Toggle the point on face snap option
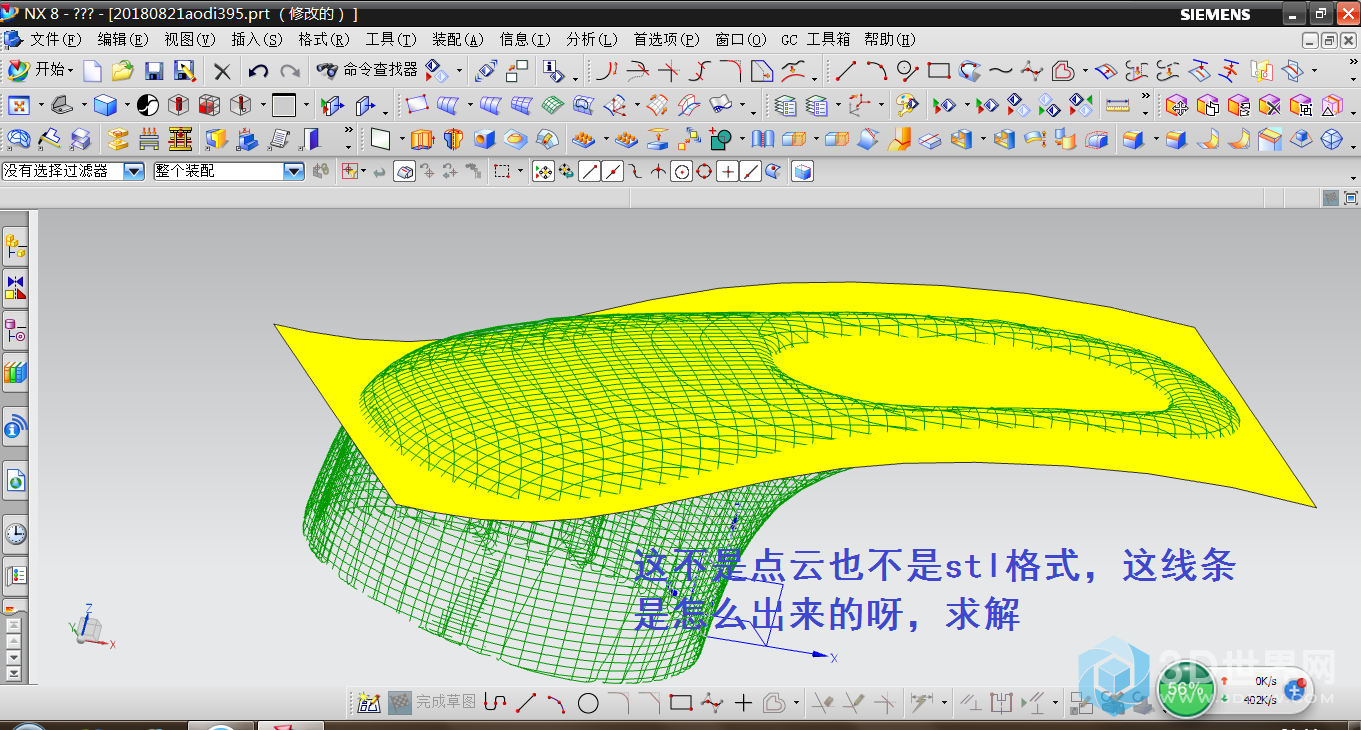1361x730 pixels. pos(773,172)
